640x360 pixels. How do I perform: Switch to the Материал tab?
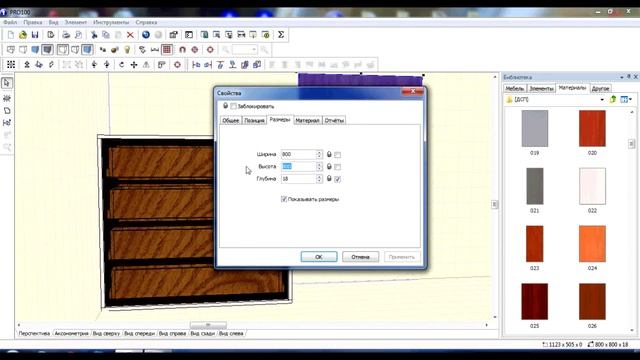click(x=307, y=120)
